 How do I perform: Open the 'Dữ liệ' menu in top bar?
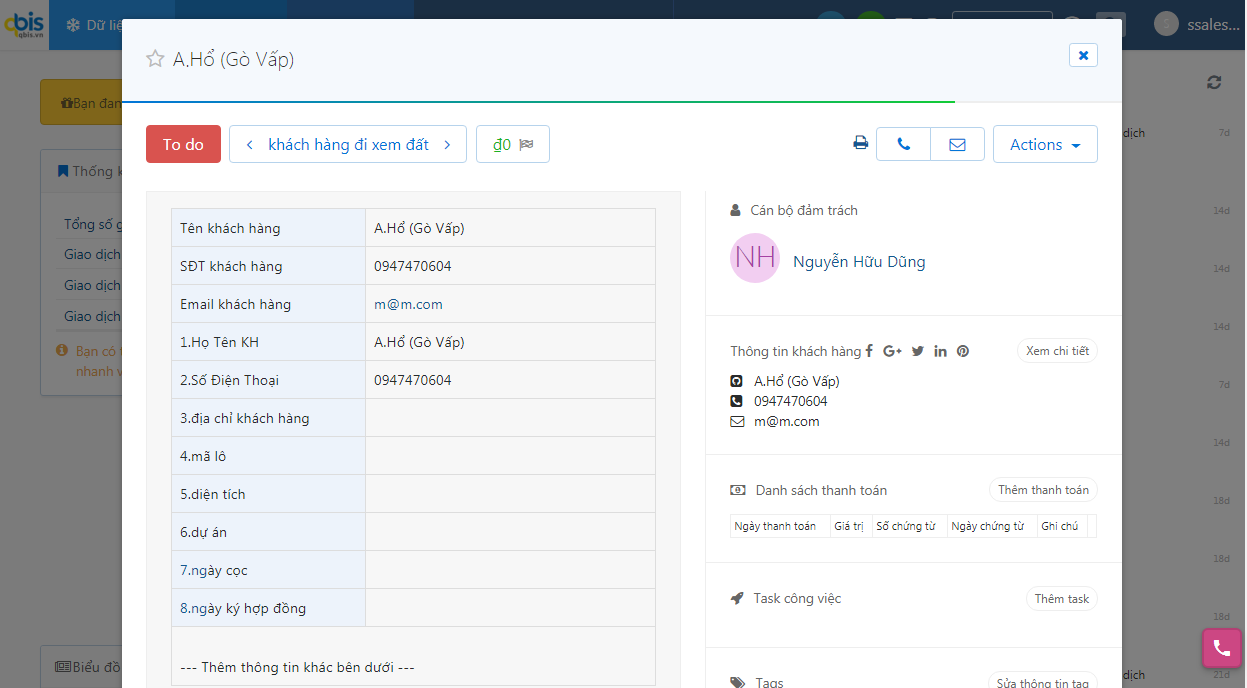pos(93,25)
